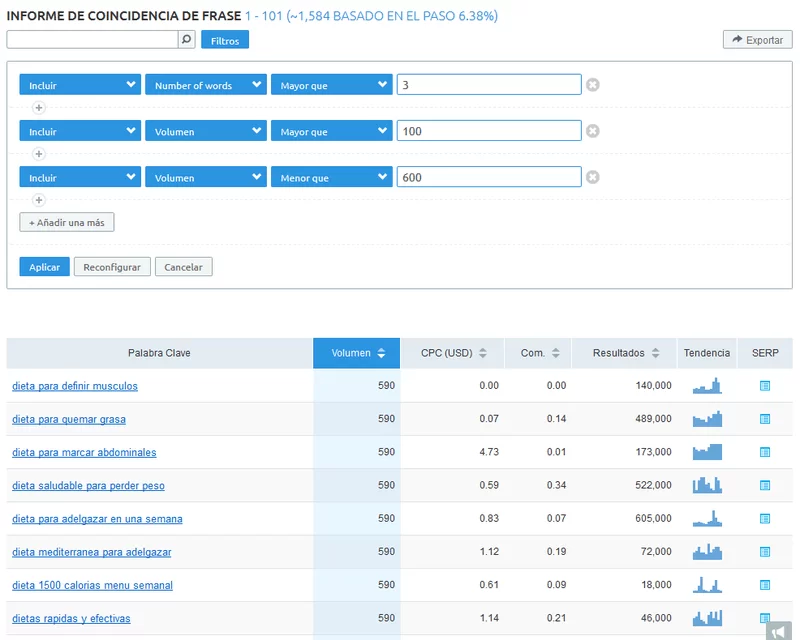Open the megaphone feedback widget
The height and width of the screenshot is (640, 800).
point(779,631)
